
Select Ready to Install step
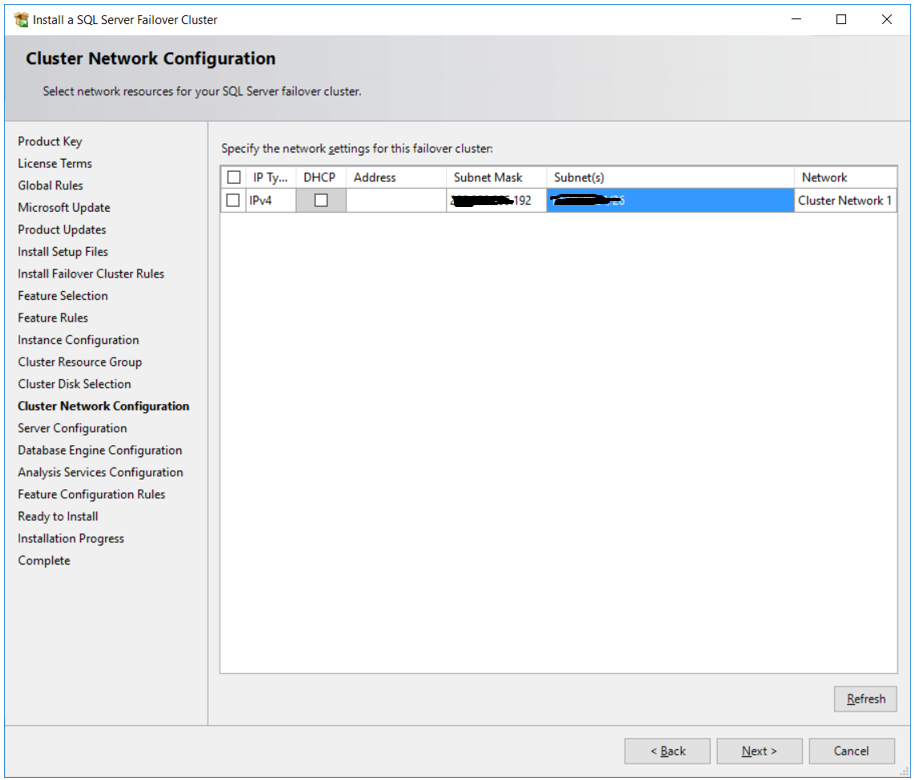pos(58,516)
